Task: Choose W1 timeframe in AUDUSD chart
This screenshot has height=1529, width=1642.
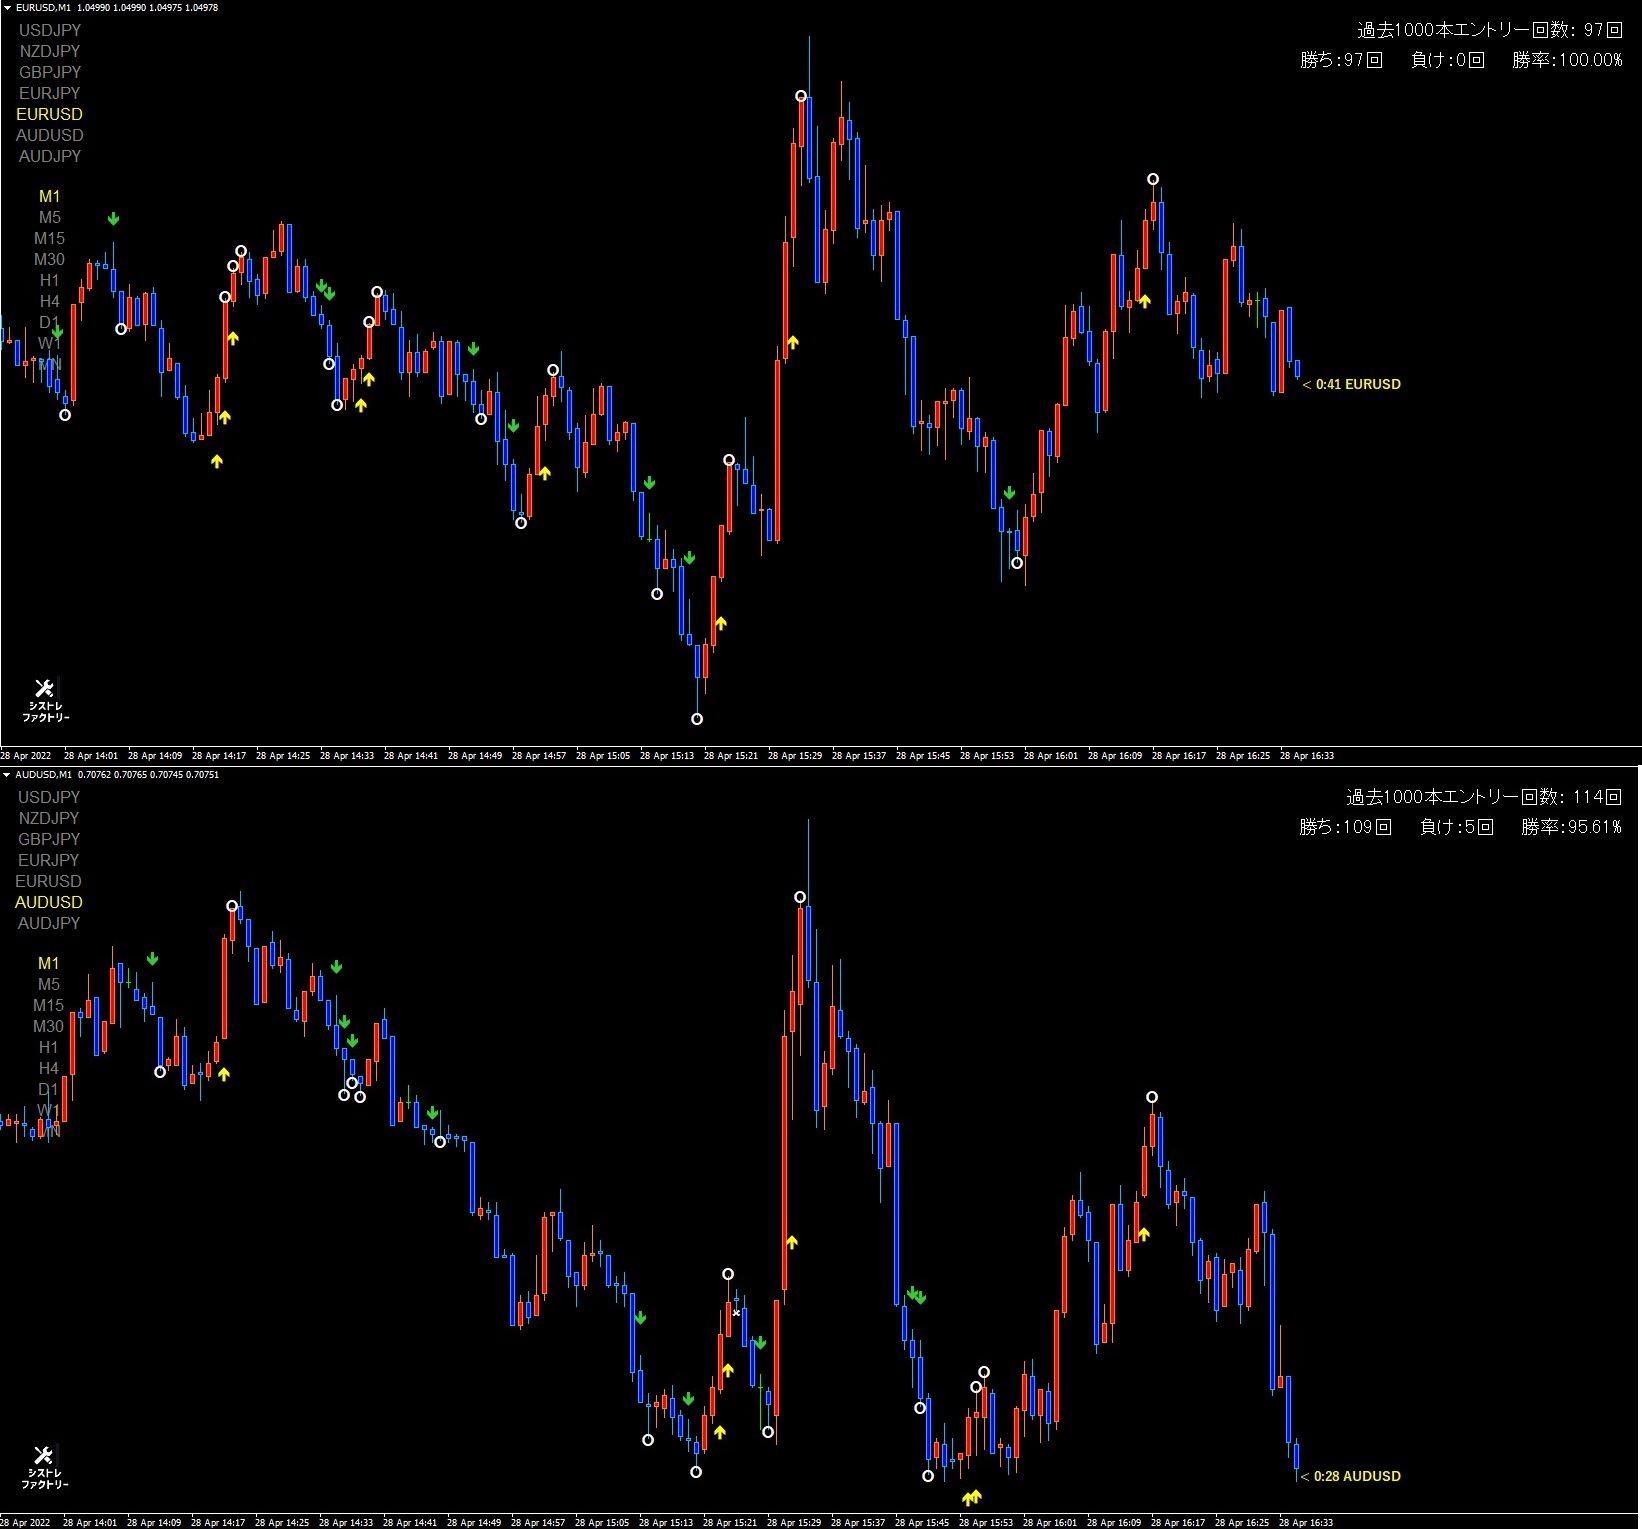Action: click(x=49, y=1110)
